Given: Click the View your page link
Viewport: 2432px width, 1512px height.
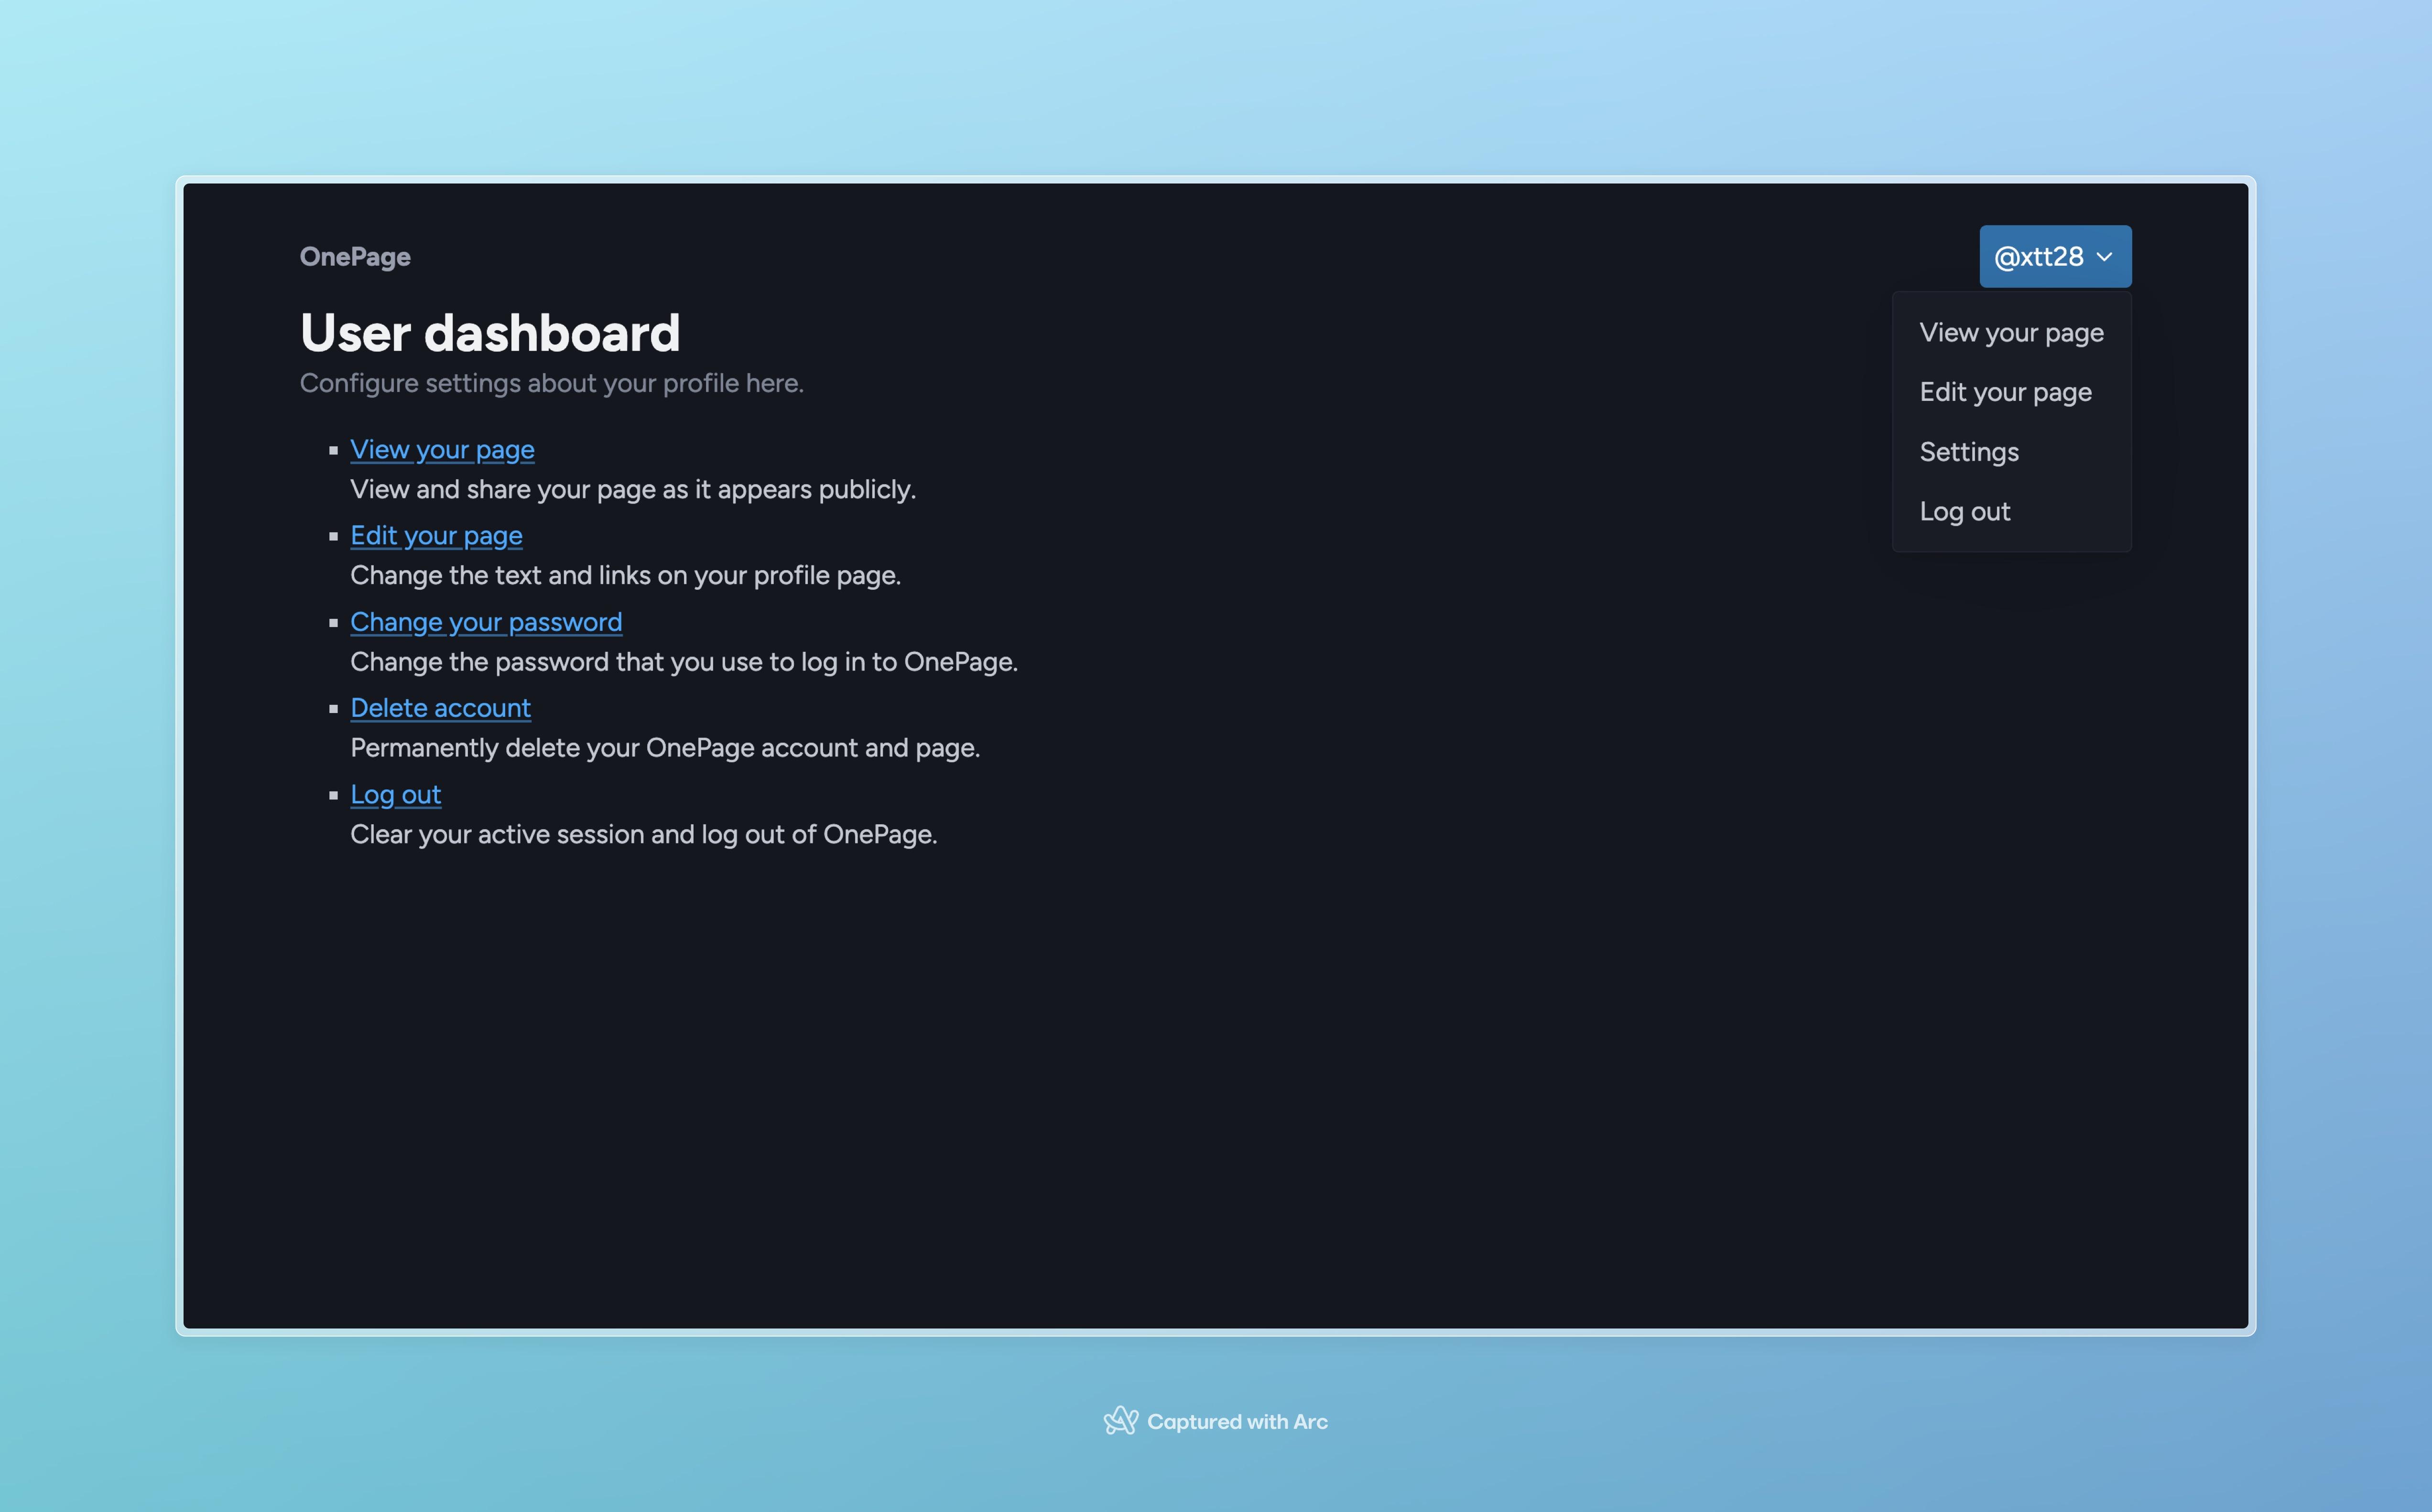Looking at the screenshot, I should tap(441, 448).
